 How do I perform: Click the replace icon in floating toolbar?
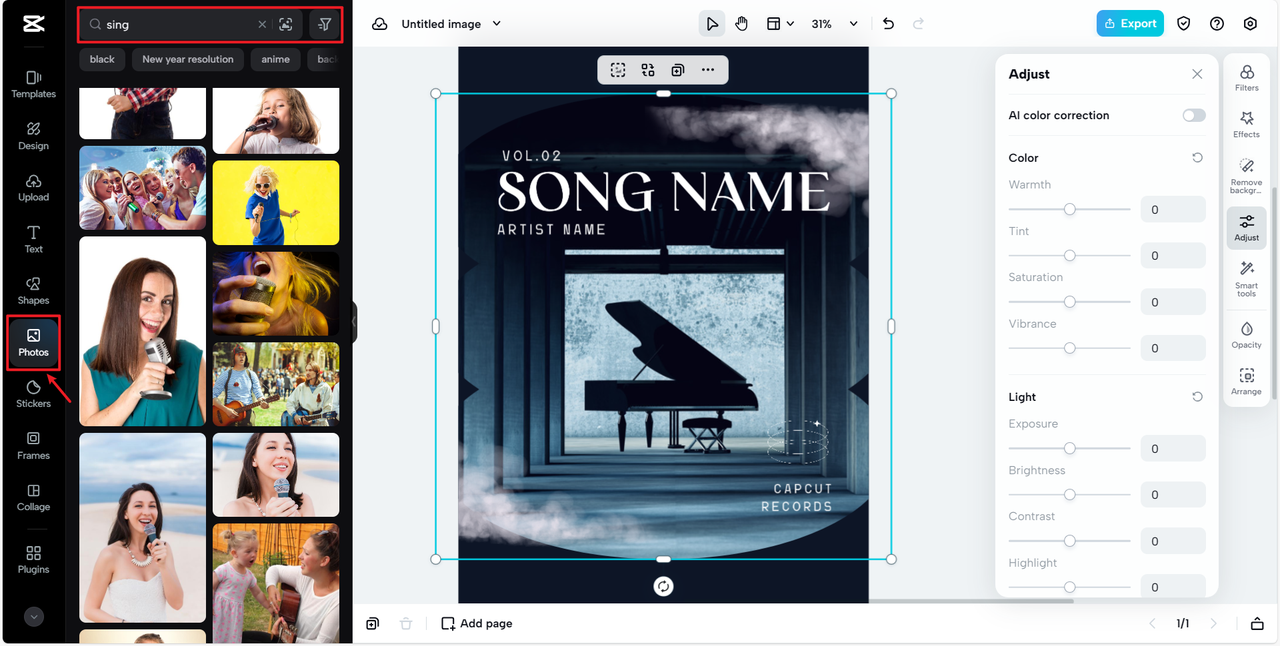(648, 70)
